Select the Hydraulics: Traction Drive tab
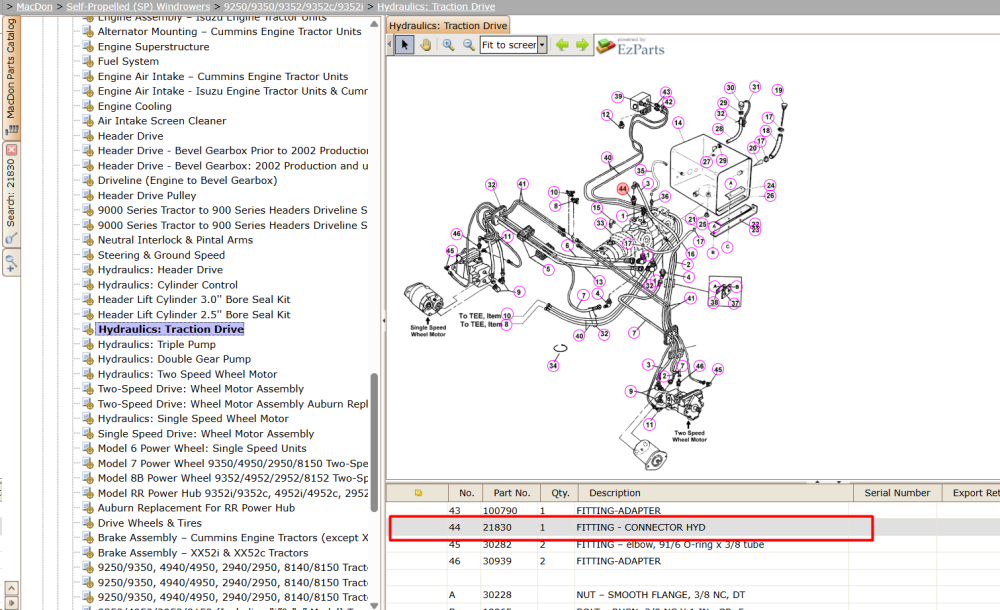Screen dimensions: 1000x610 [x=448, y=26]
